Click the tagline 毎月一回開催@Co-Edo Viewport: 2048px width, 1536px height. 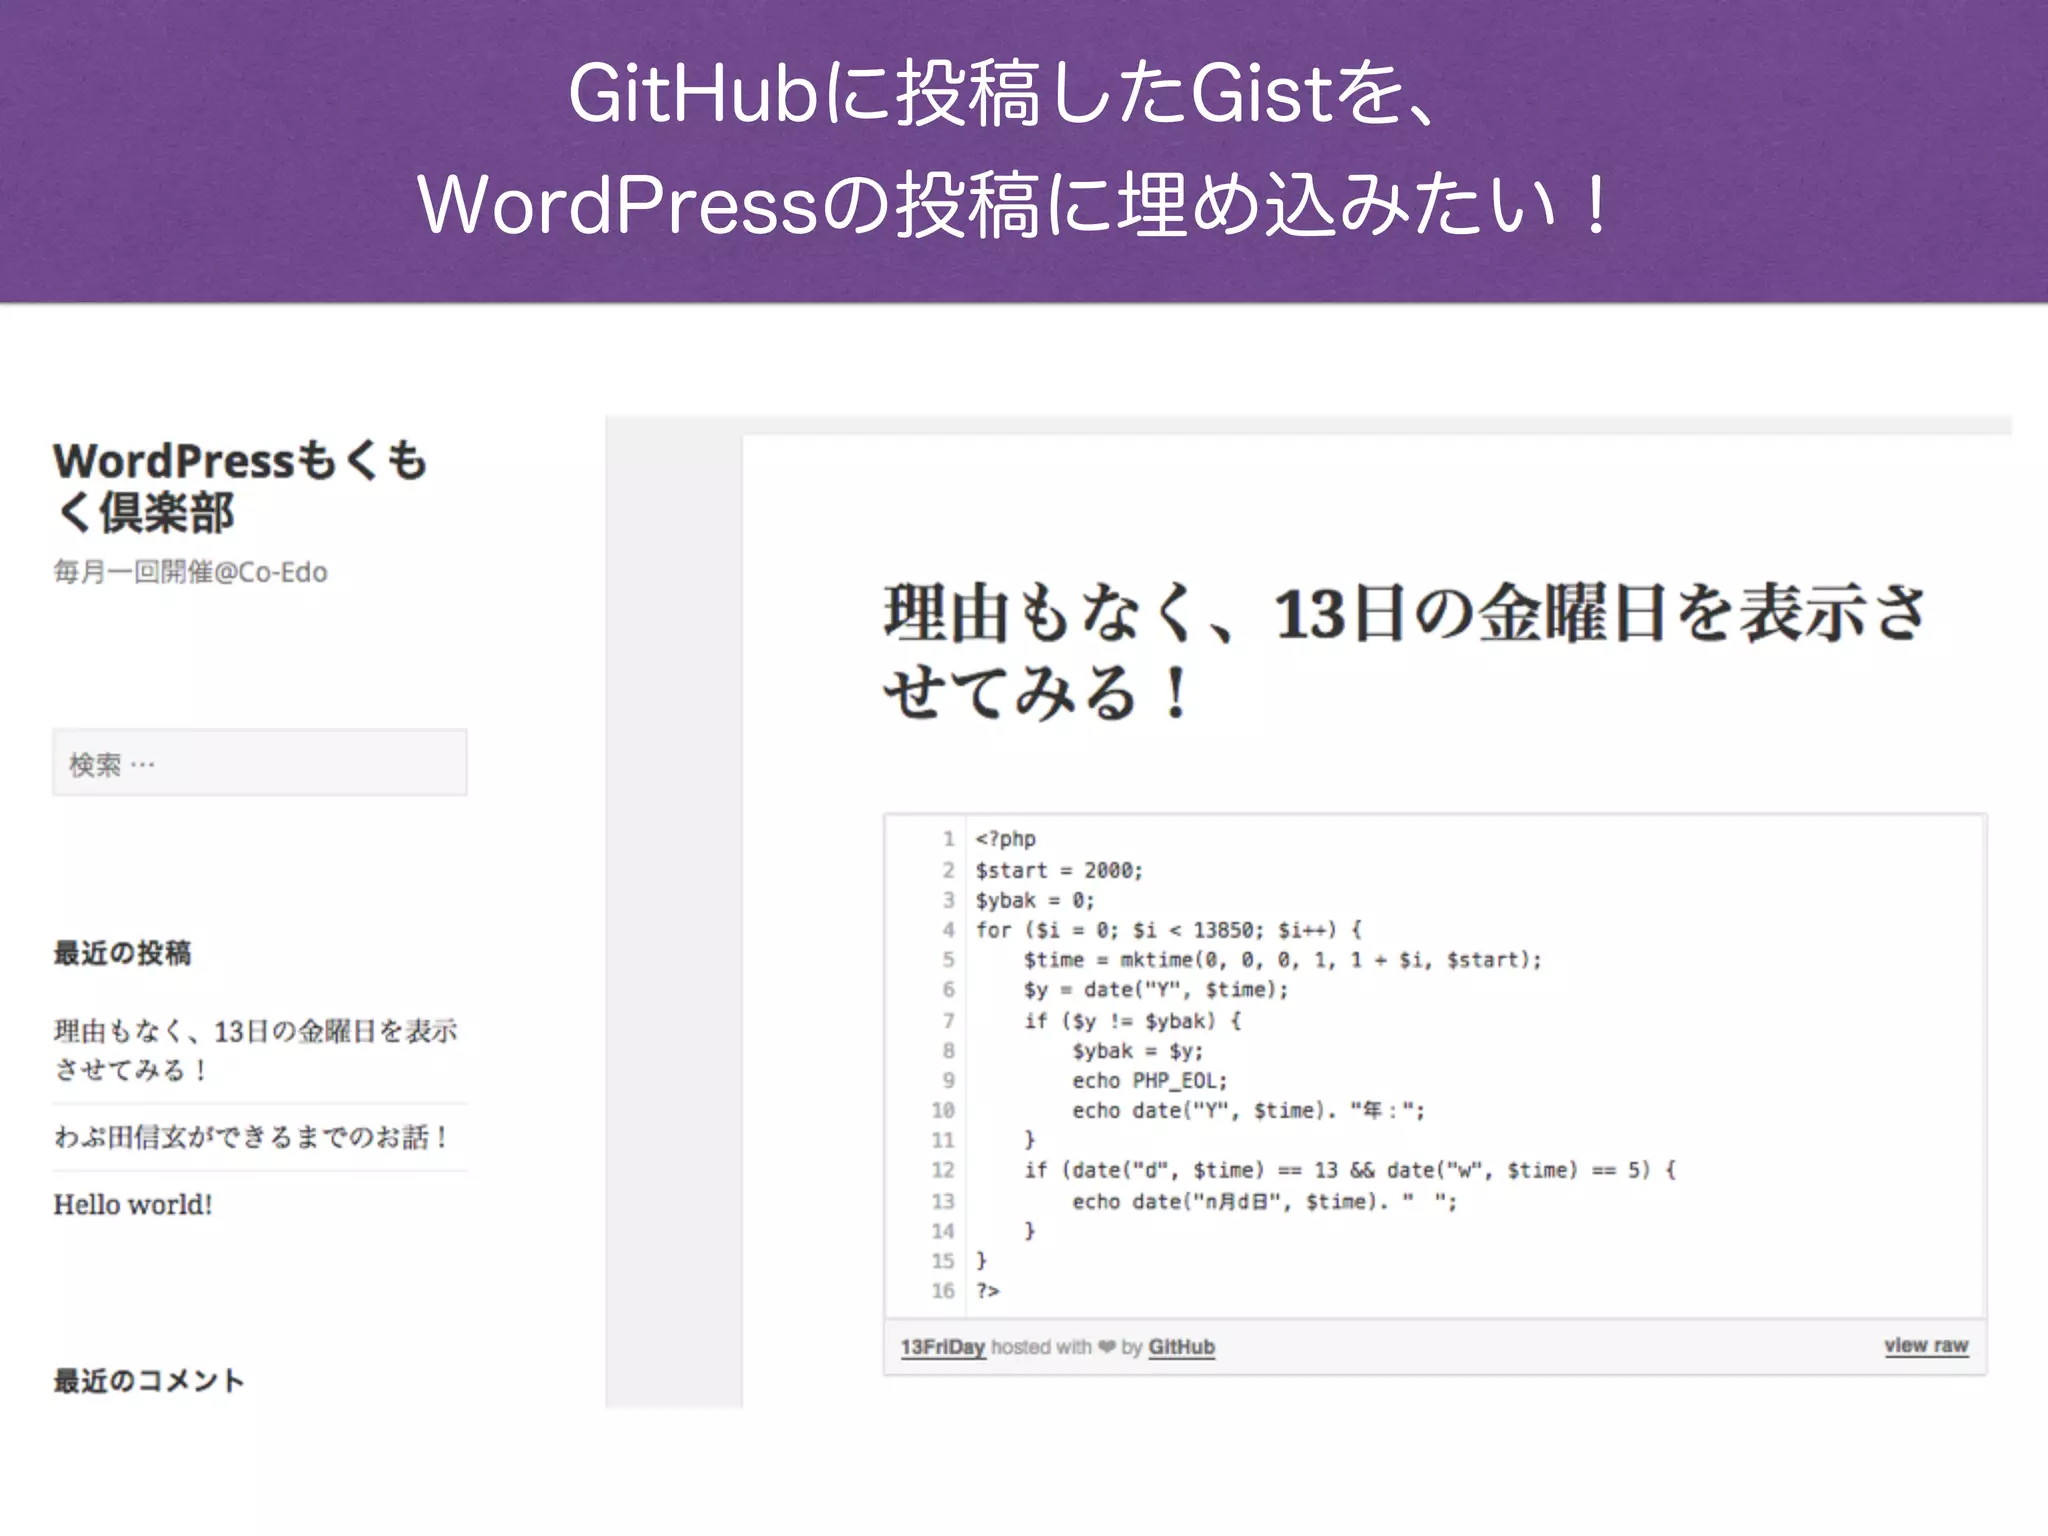tap(190, 572)
